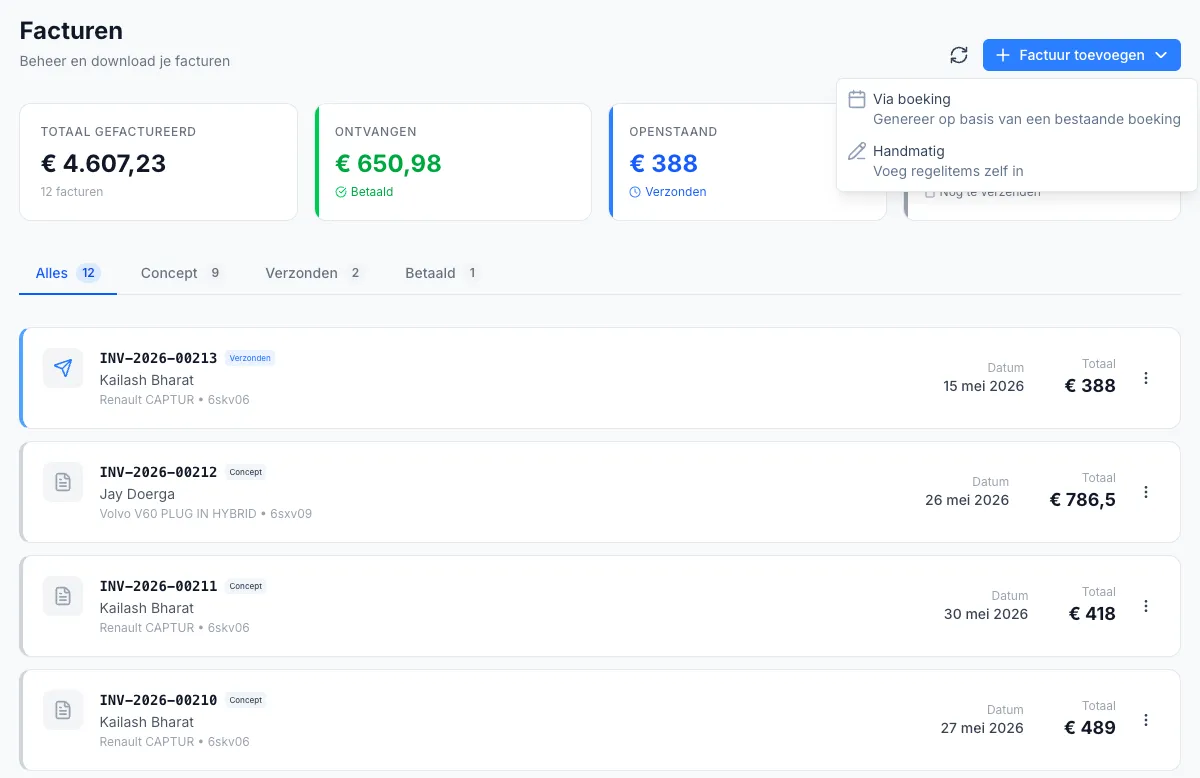The height and width of the screenshot is (778, 1200).
Task: Click the Concept badge on INV-2026-00212
Action: tap(246, 472)
